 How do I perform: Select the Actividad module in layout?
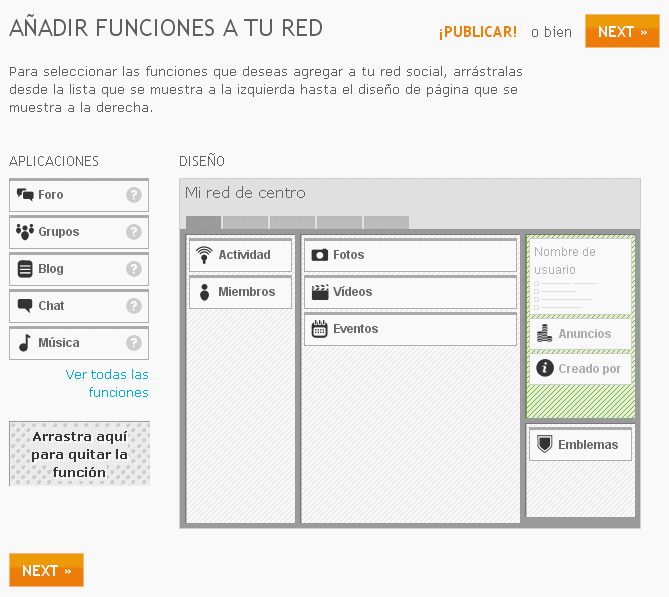(x=240, y=255)
